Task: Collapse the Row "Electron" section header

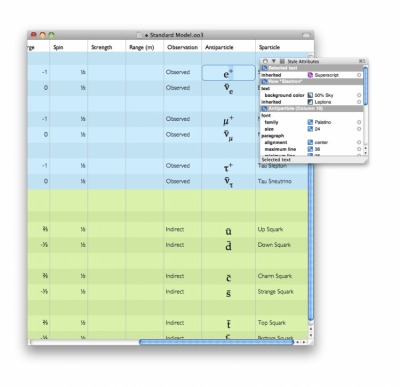Action: (x=311, y=82)
